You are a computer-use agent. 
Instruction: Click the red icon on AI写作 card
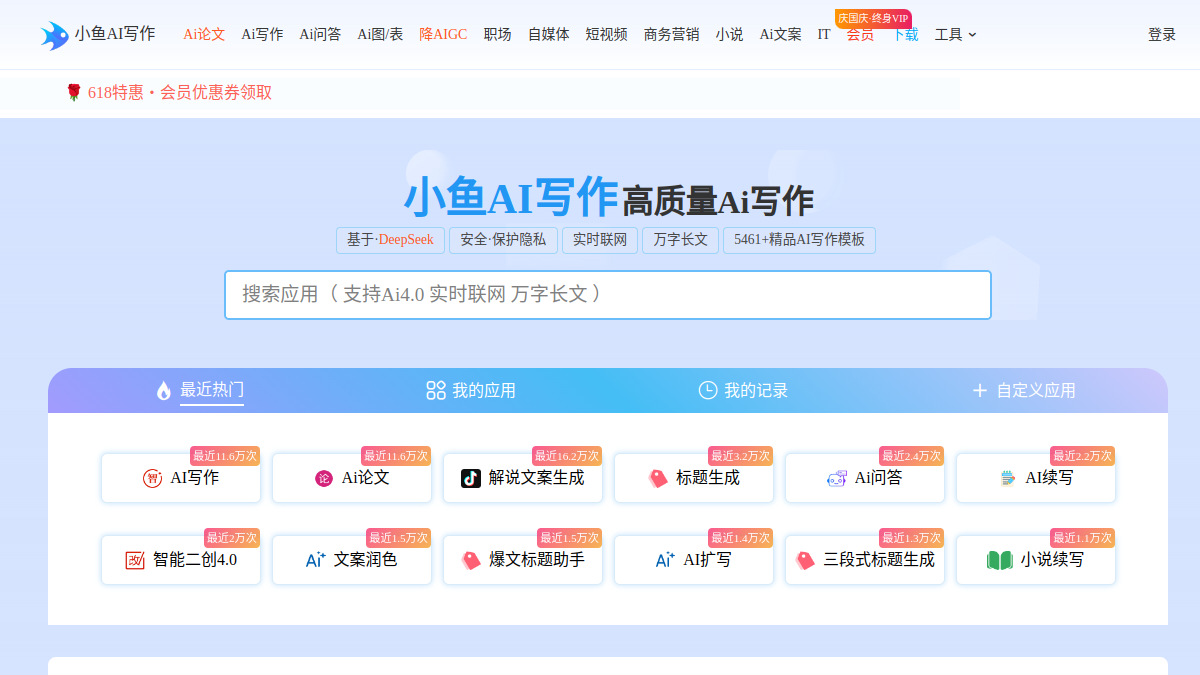point(152,478)
